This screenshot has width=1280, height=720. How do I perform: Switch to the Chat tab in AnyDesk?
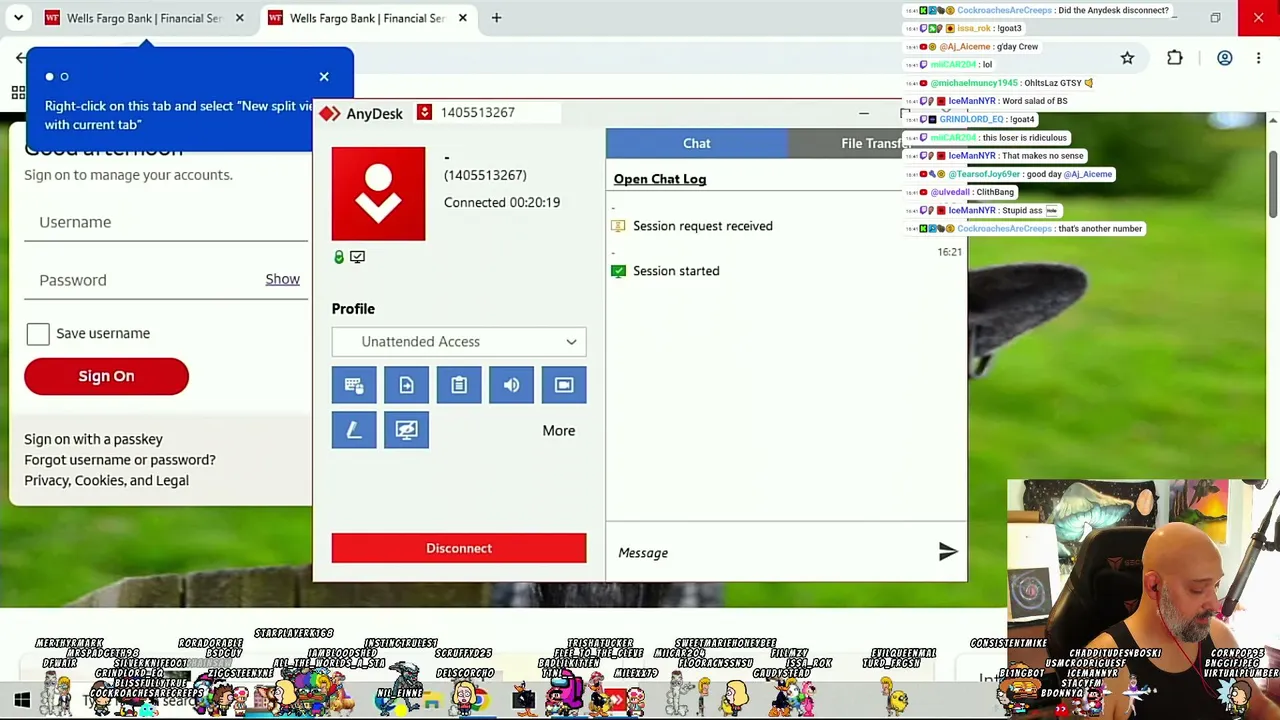tap(697, 143)
